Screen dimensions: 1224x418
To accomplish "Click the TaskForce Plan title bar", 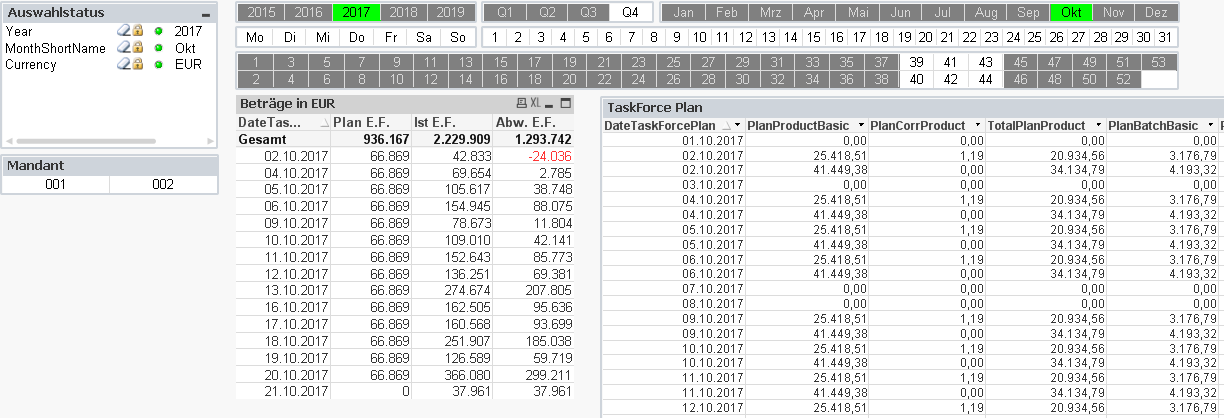I will [x=912, y=106].
